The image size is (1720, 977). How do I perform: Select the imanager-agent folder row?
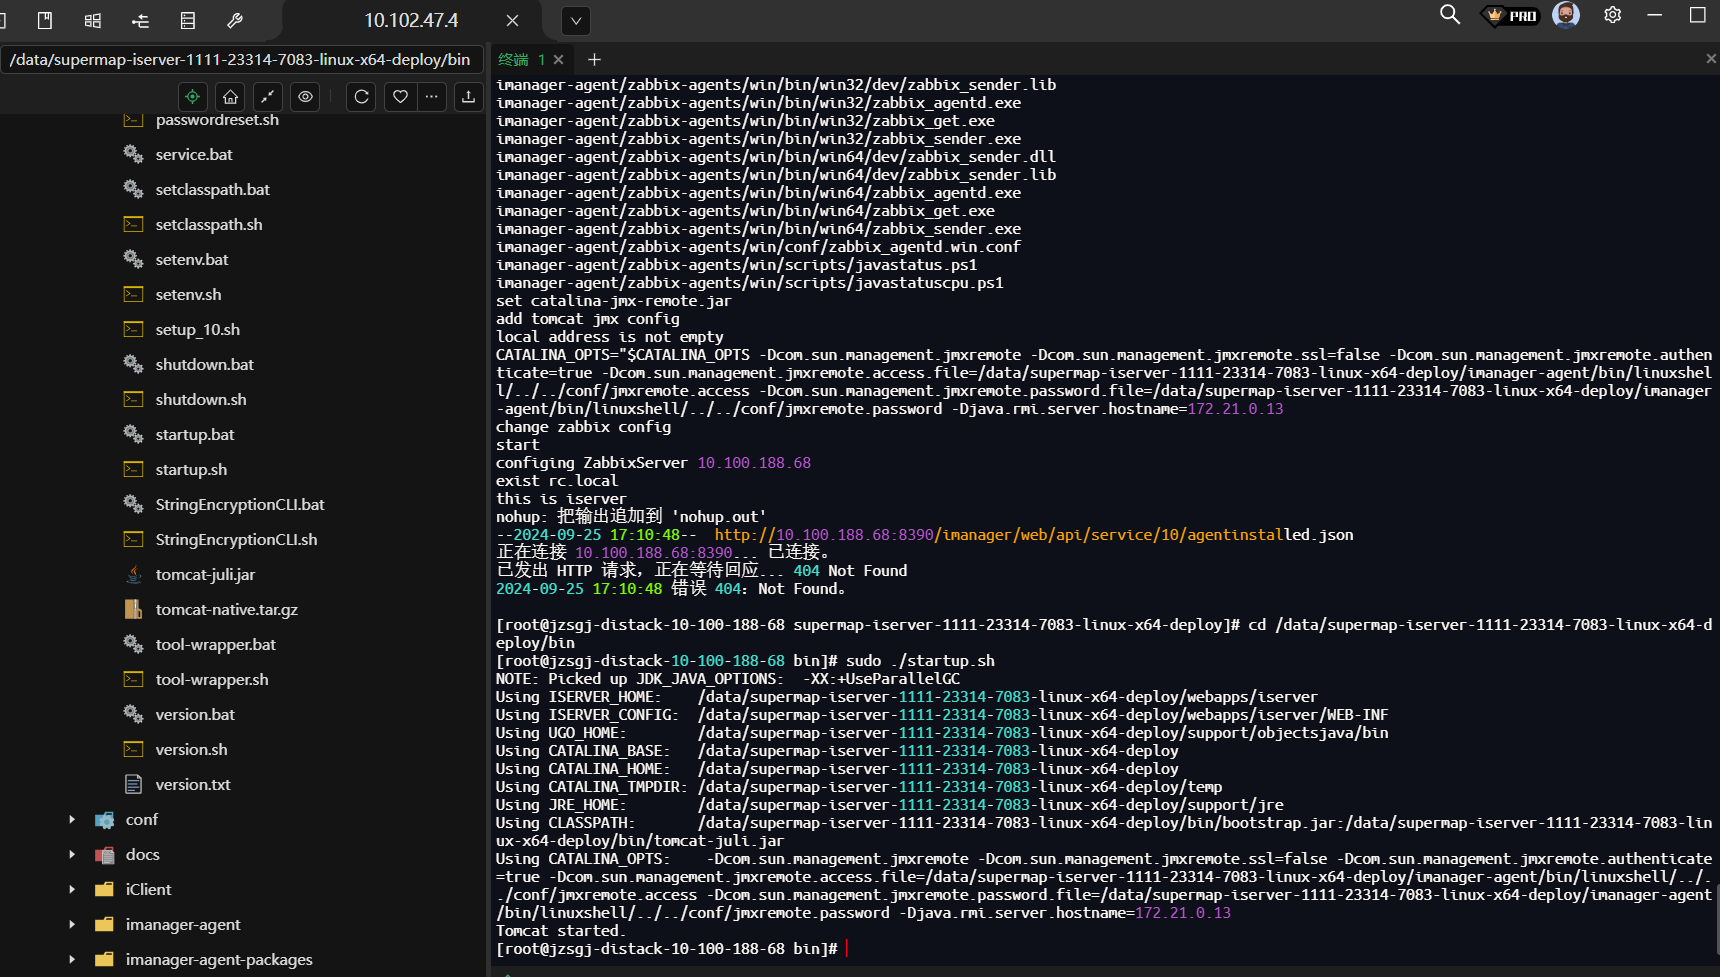(243, 925)
